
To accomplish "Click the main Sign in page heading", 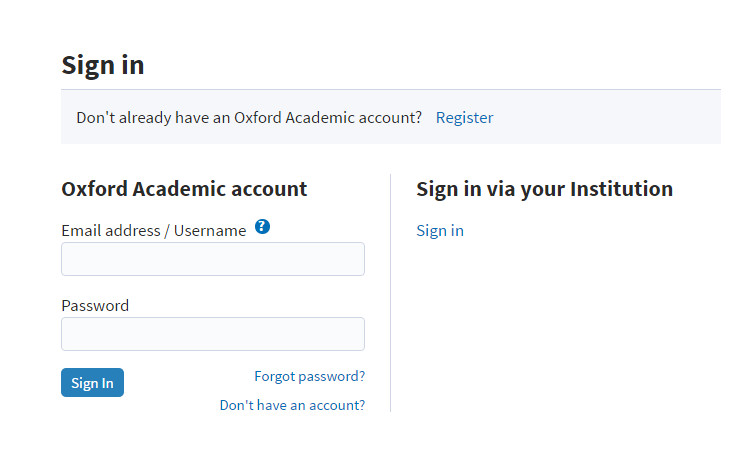I will point(103,65).
